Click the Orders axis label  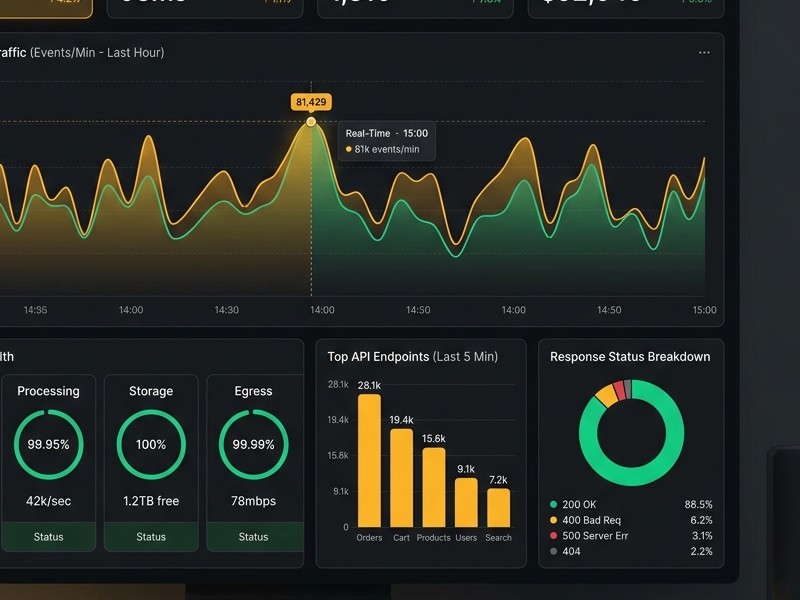coord(369,538)
